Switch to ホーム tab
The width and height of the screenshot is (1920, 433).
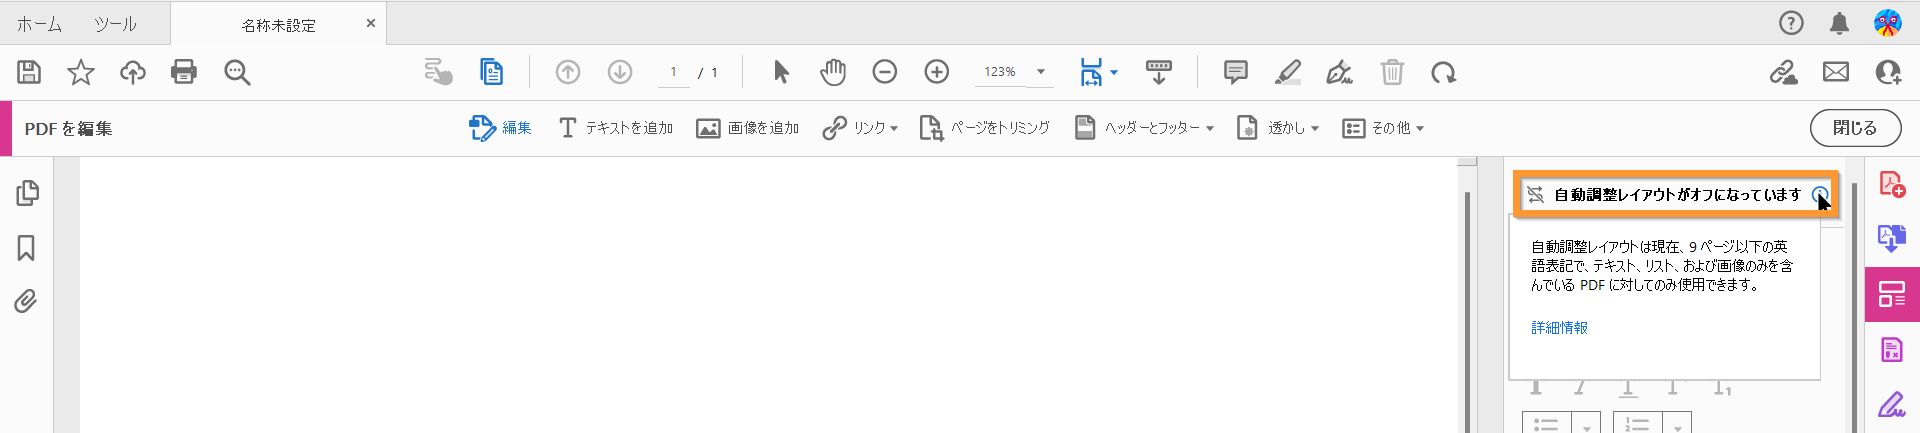pos(39,24)
